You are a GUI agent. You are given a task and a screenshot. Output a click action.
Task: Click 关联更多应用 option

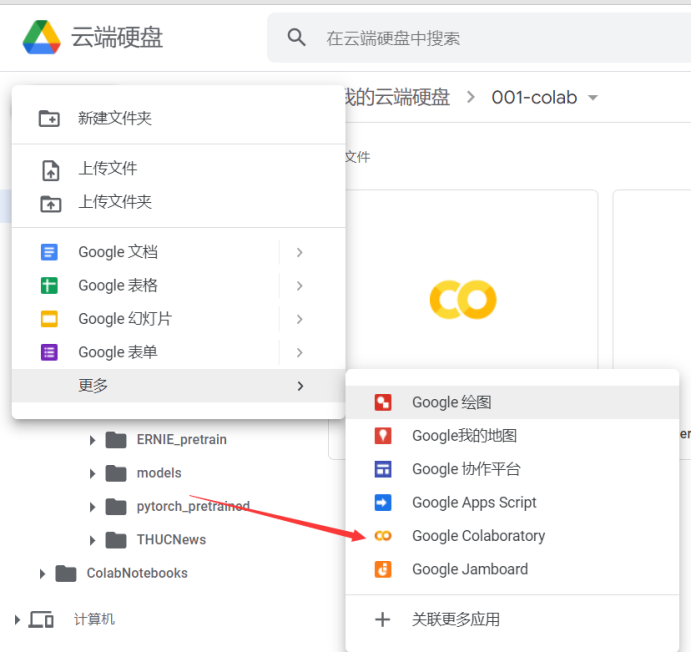pyautogui.click(x=512, y=619)
